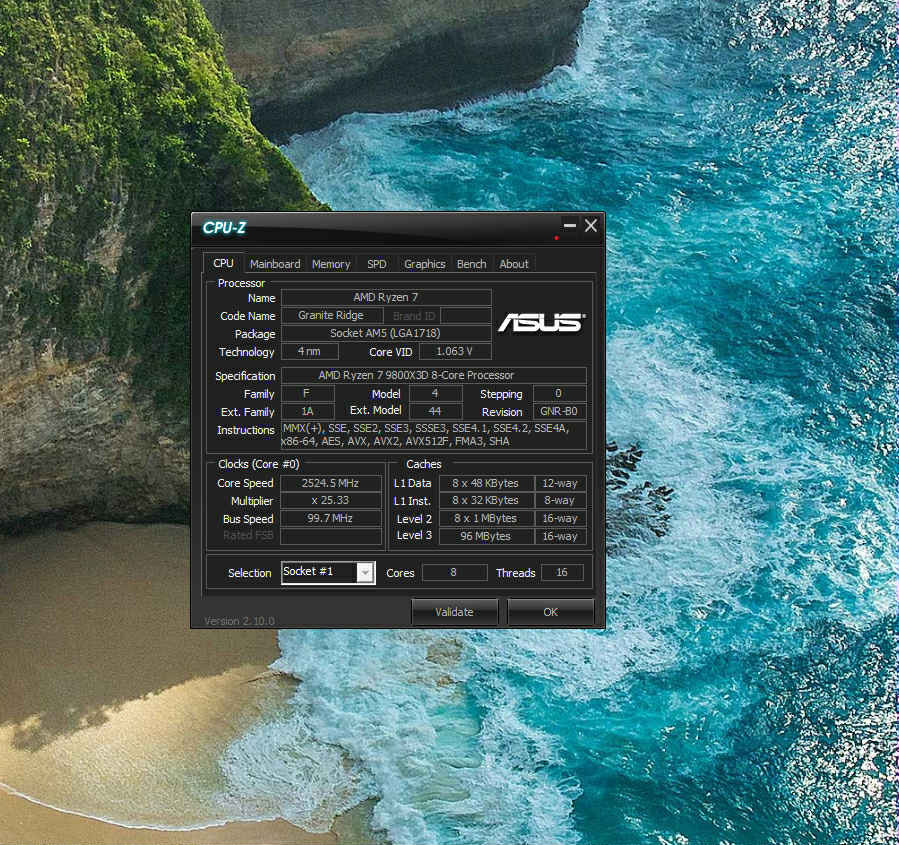This screenshot has width=899, height=845.
Task: Click the dropdown arrow beside Socket #1
Action: [x=366, y=572]
